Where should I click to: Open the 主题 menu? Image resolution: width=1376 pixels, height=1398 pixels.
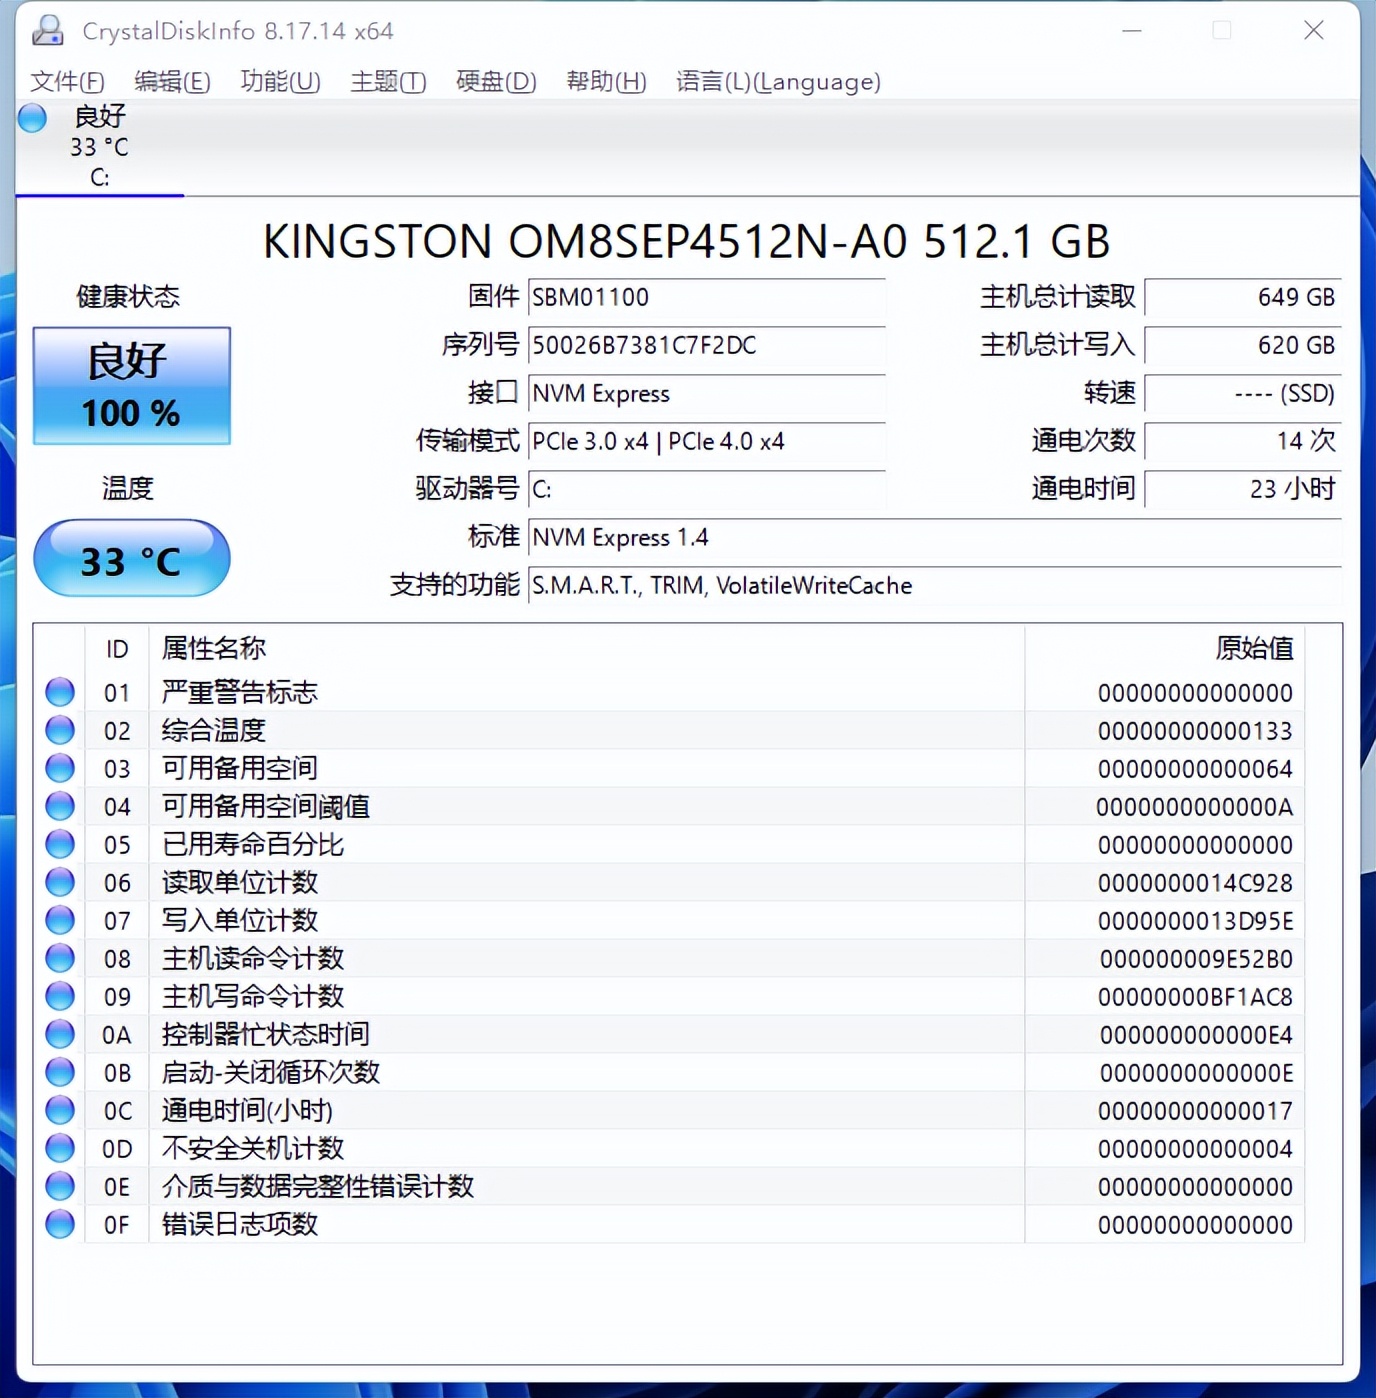point(387,82)
